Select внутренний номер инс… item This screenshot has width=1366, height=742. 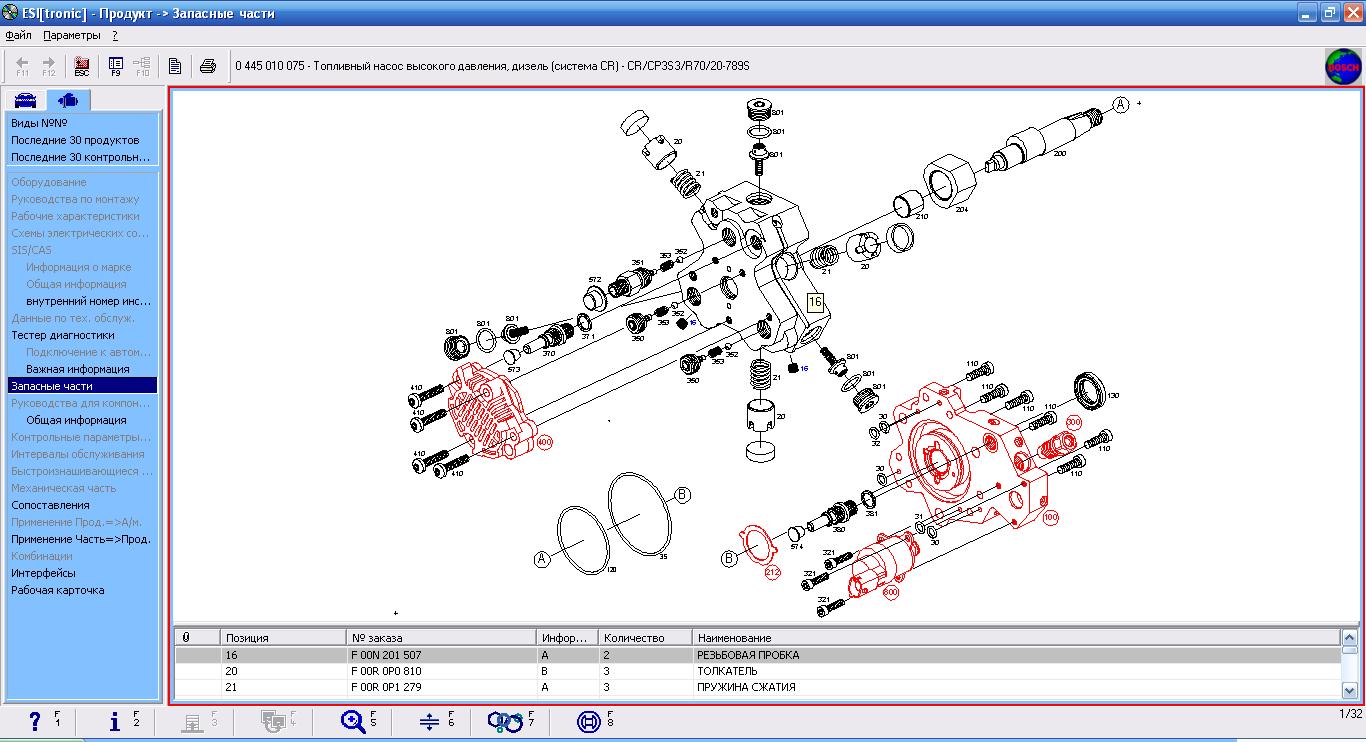(x=89, y=301)
